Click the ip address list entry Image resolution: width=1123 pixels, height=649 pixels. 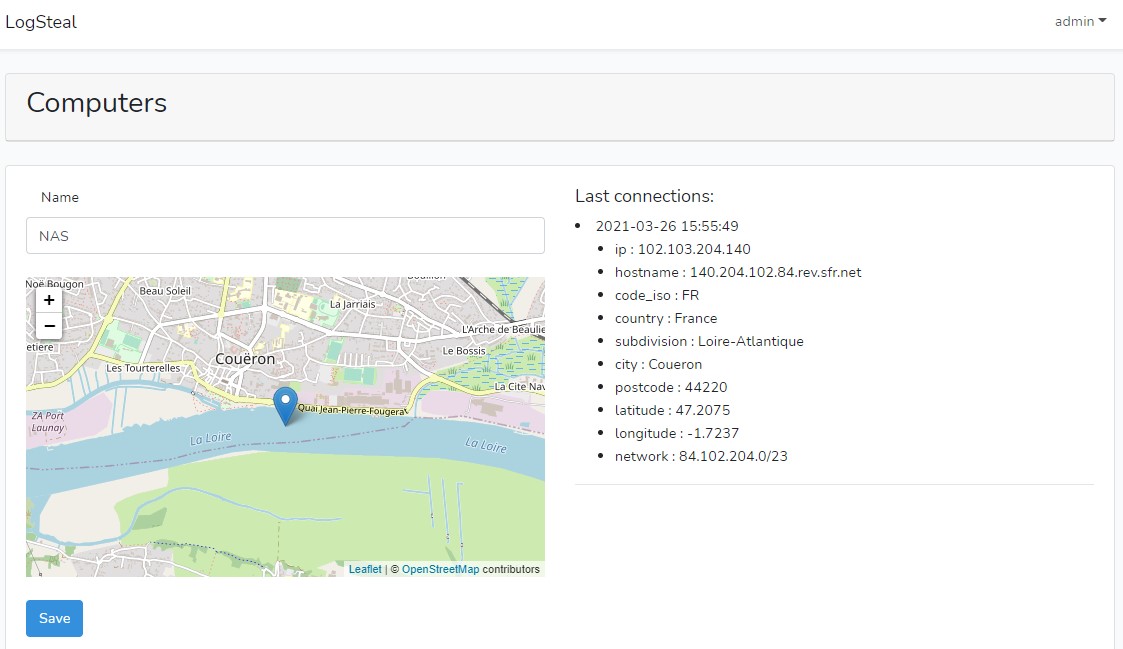[683, 249]
